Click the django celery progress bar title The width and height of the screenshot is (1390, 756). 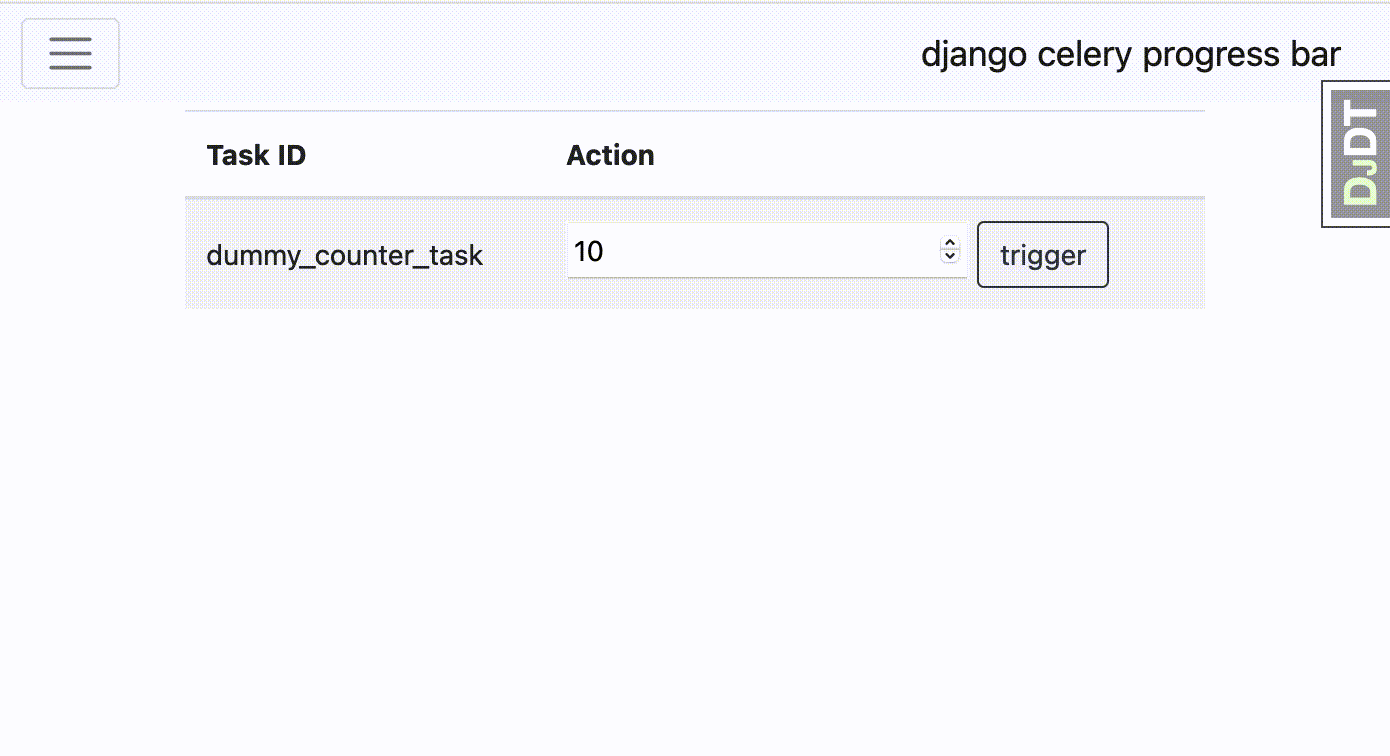click(1130, 54)
